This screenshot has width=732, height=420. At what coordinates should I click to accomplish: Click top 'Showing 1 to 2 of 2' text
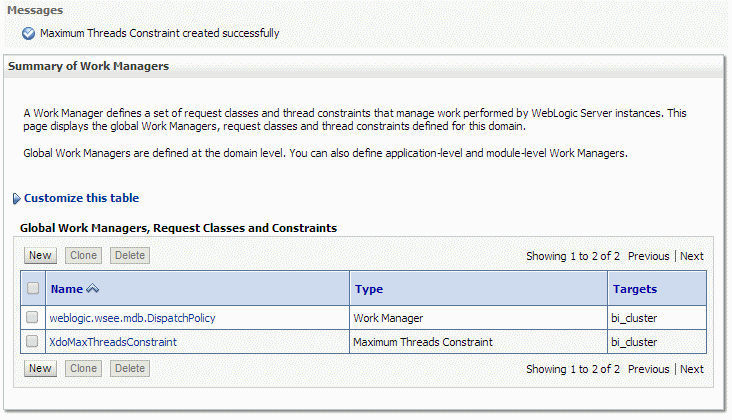[x=573, y=256]
